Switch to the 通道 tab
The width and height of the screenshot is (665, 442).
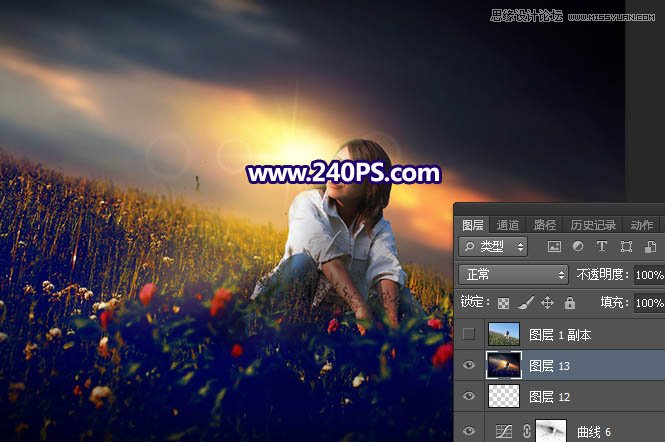click(x=508, y=225)
